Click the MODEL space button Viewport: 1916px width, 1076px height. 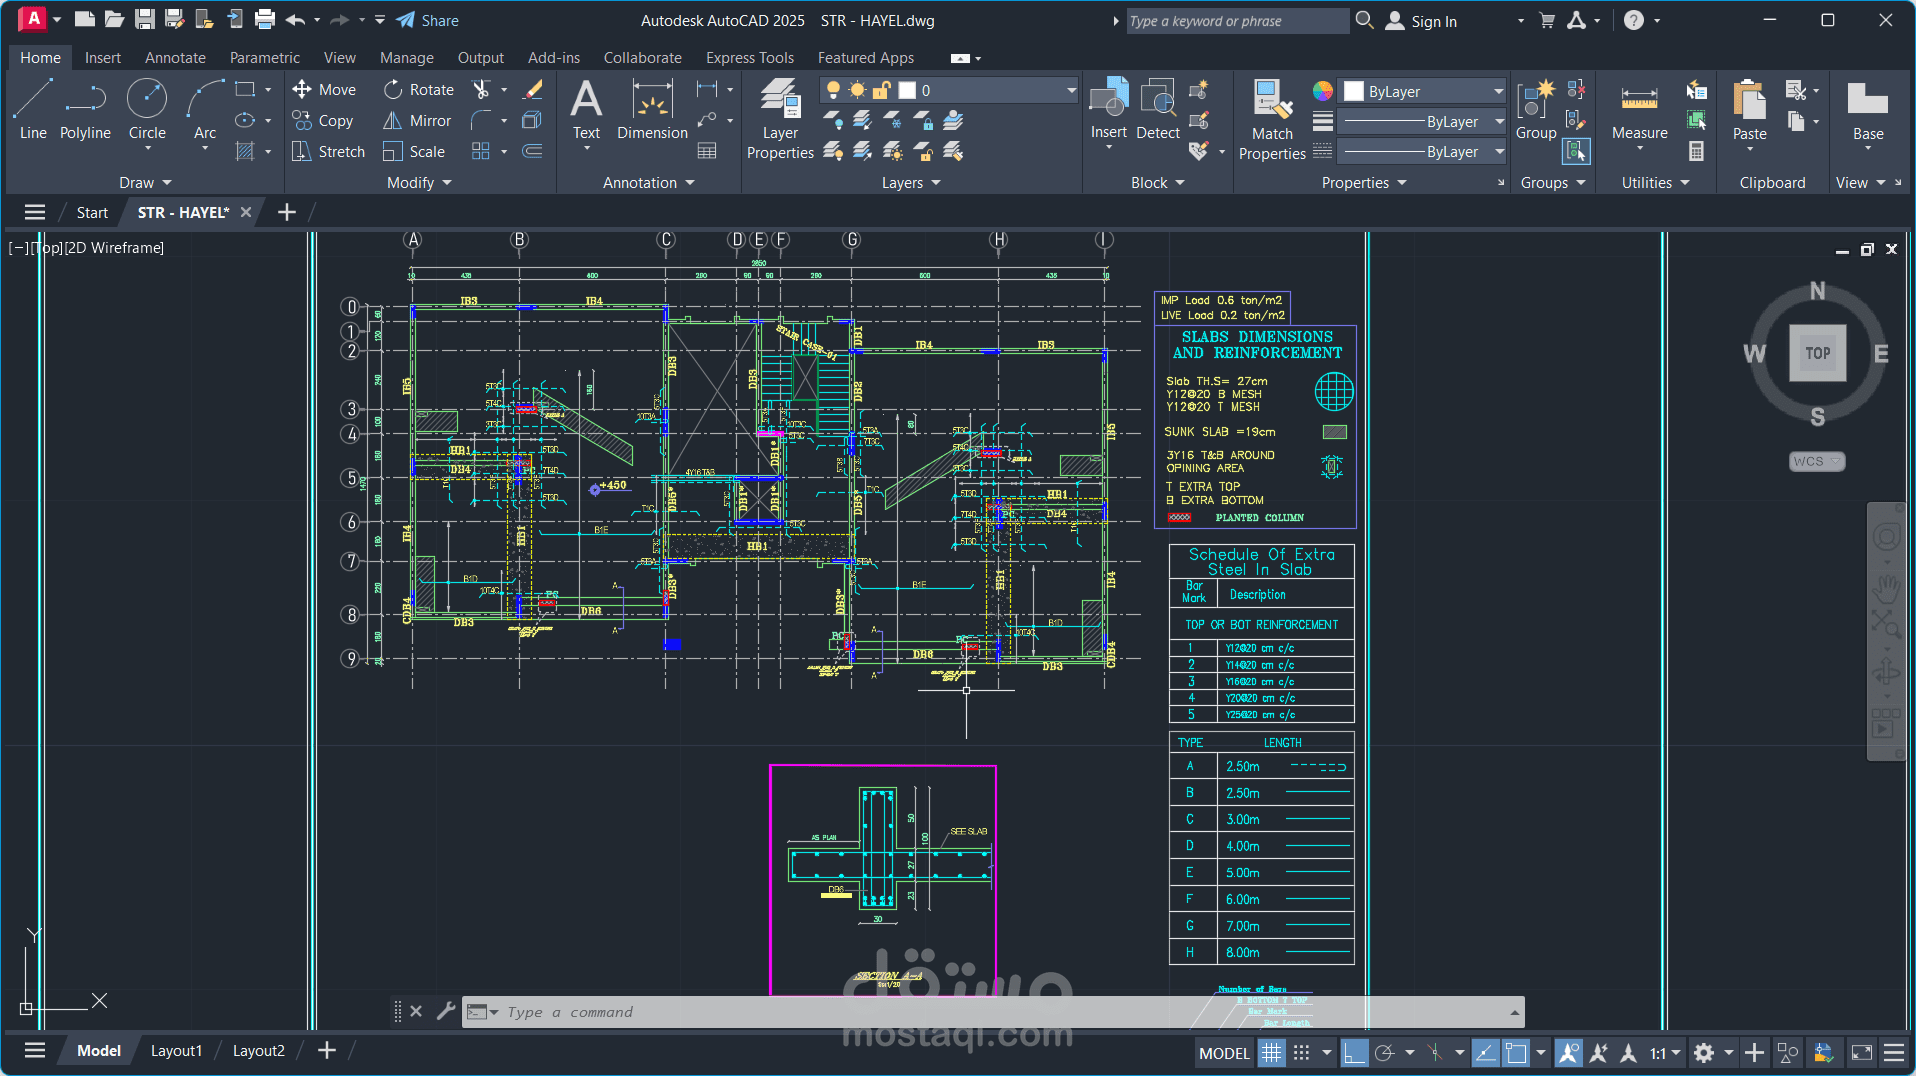click(x=1224, y=1053)
